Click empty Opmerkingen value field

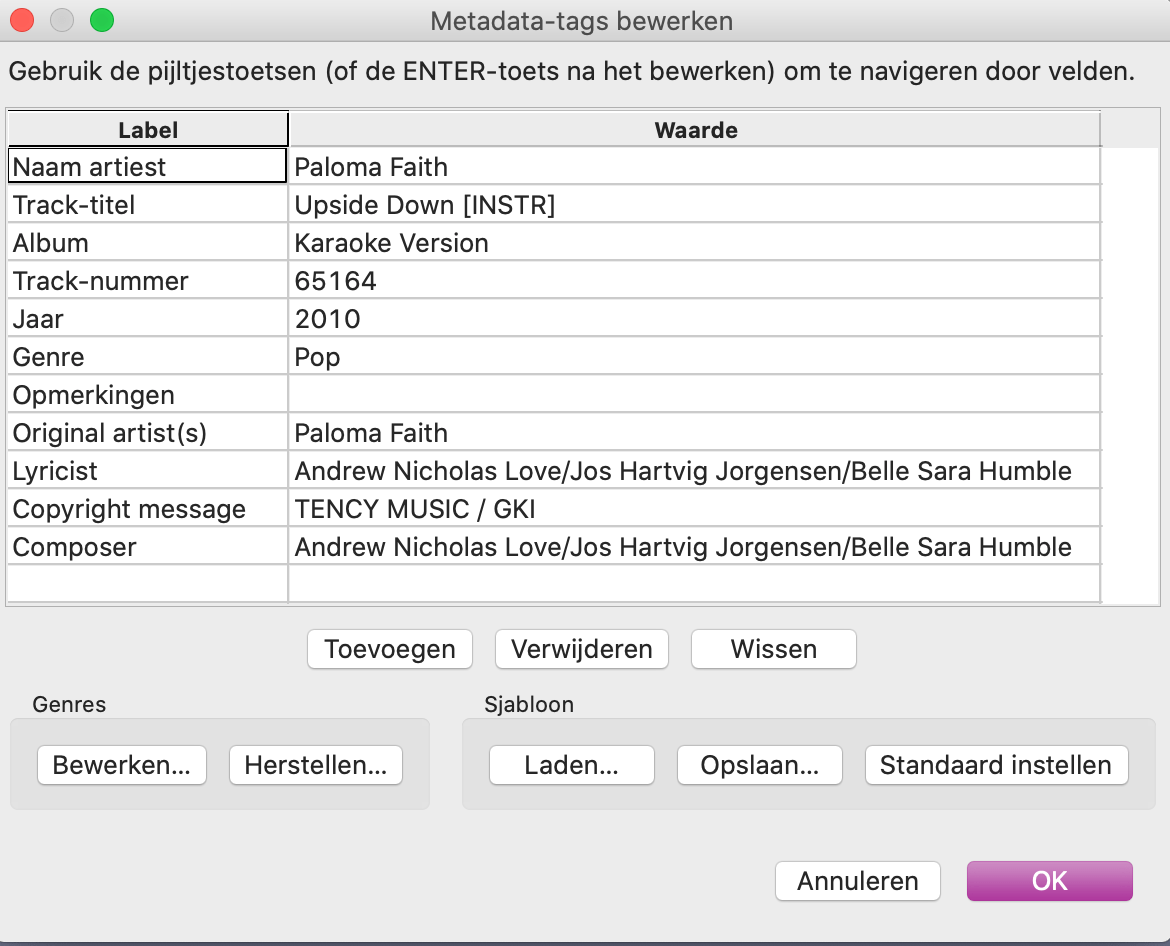[695, 395]
